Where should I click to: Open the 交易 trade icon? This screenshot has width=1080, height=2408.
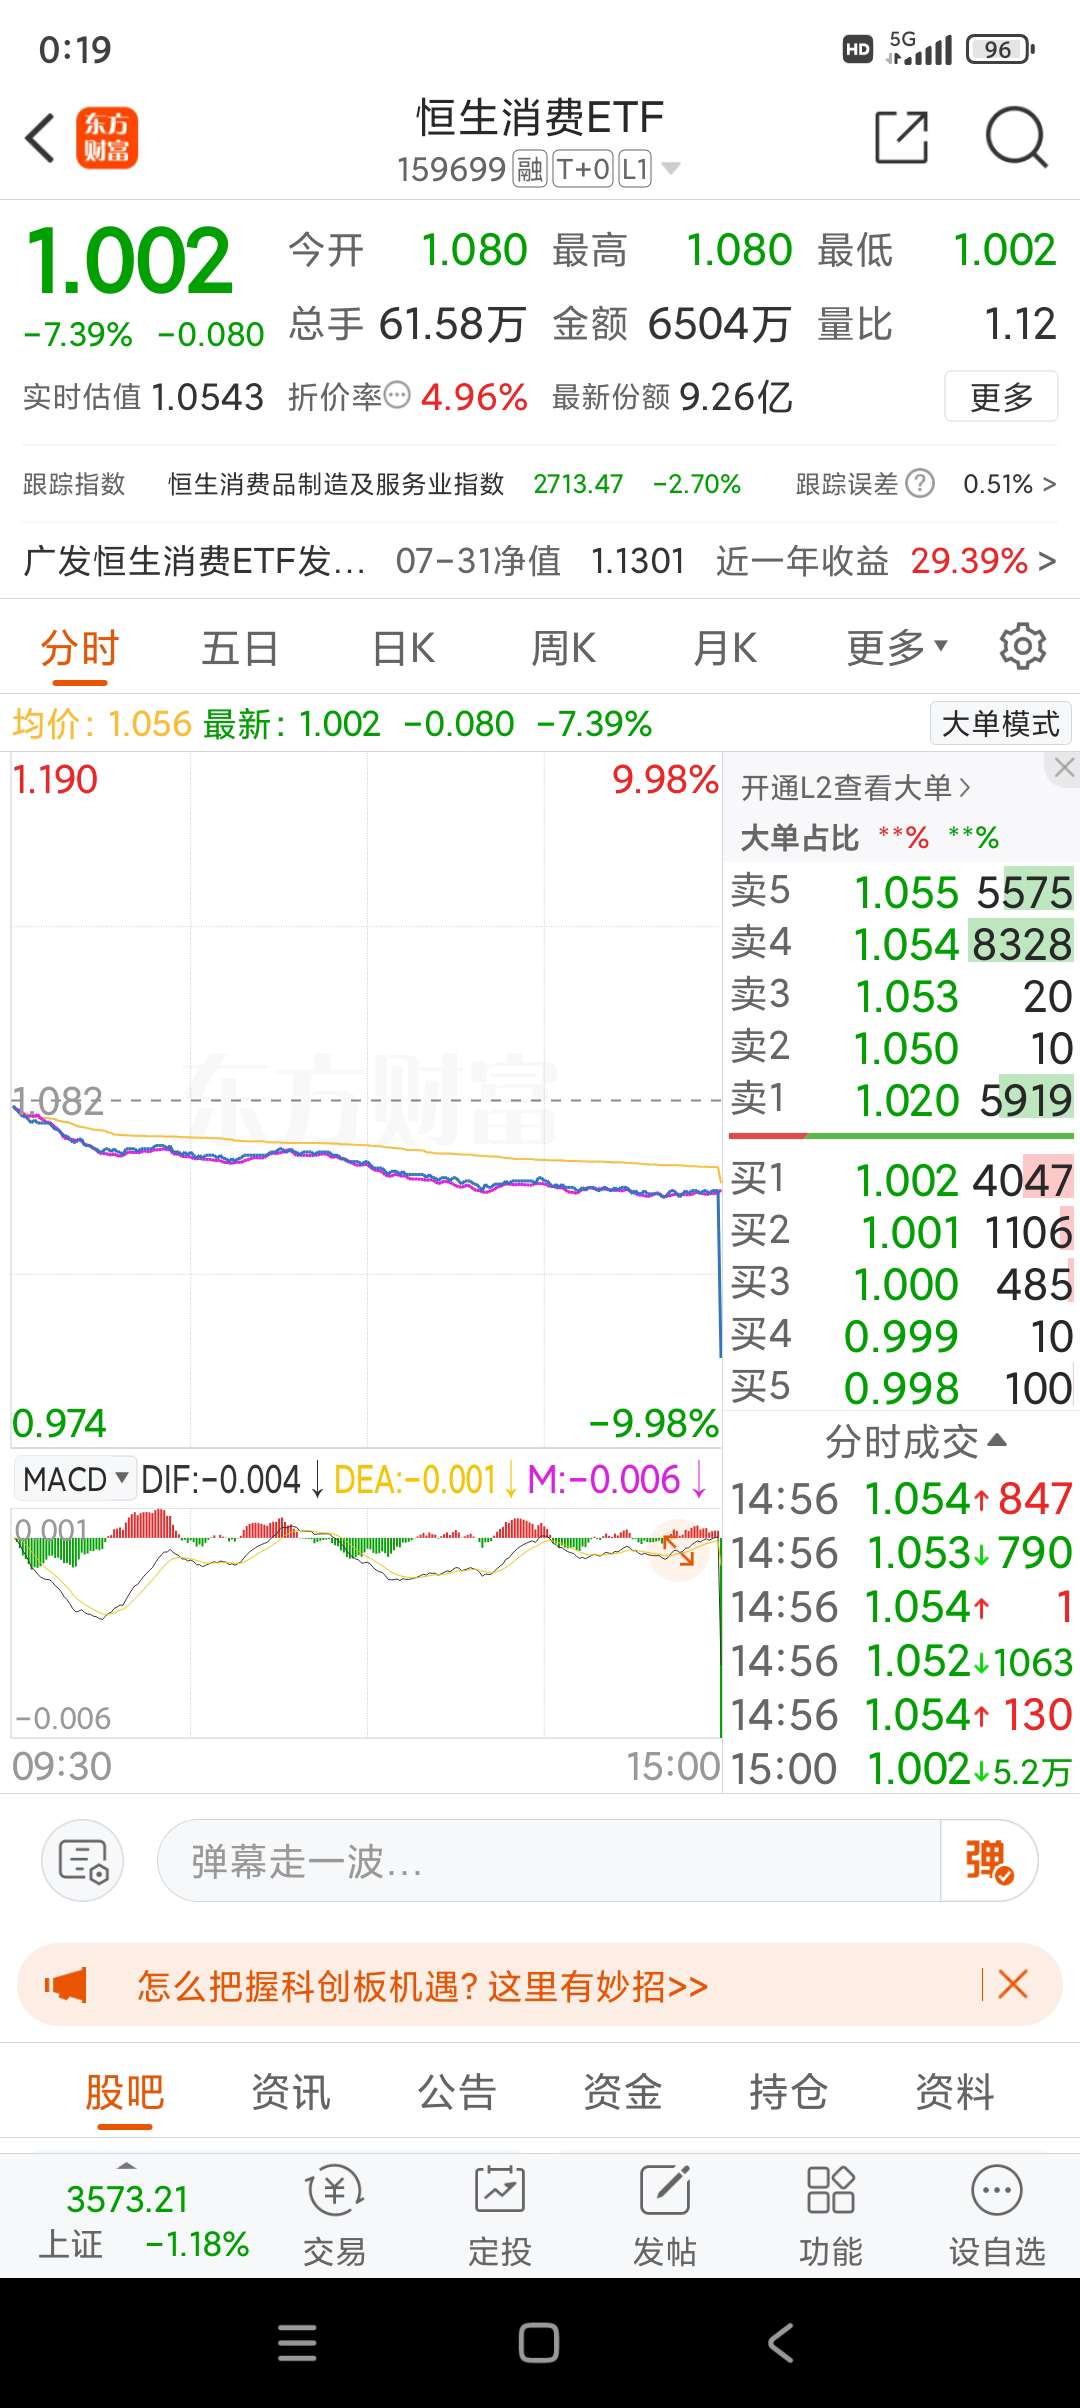[x=334, y=2216]
